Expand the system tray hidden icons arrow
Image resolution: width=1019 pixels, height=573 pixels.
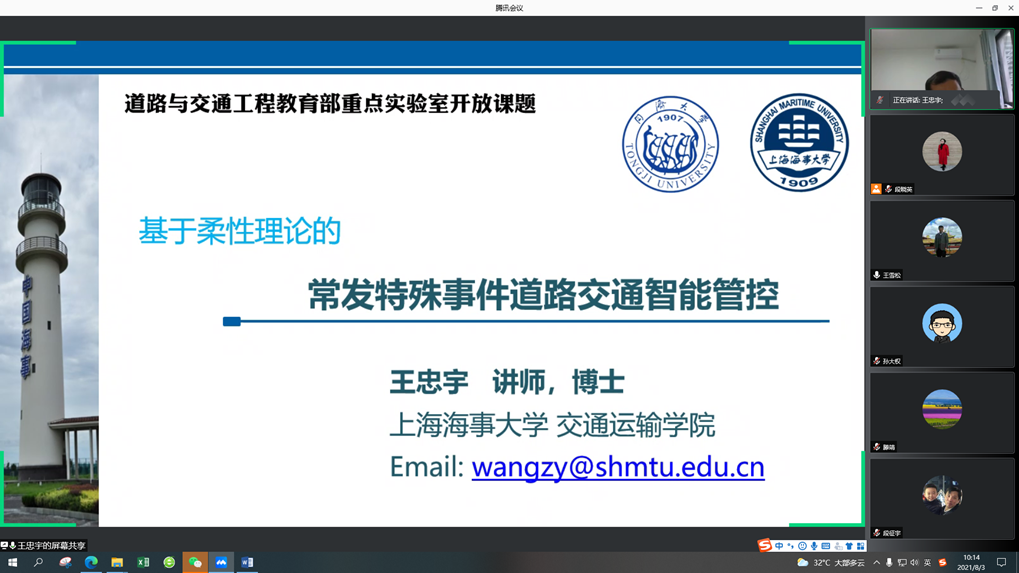point(877,563)
